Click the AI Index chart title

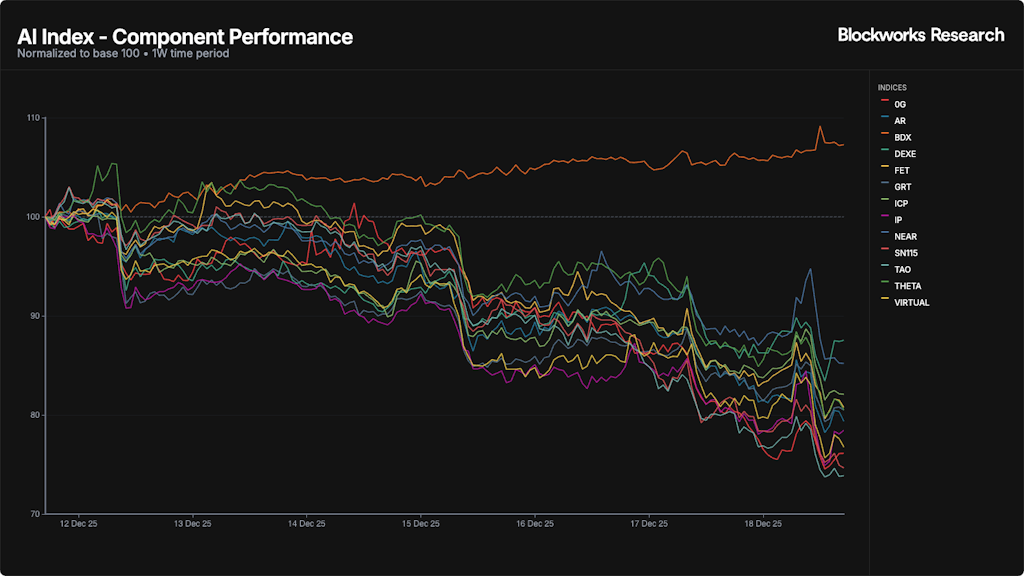click(185, 37)
